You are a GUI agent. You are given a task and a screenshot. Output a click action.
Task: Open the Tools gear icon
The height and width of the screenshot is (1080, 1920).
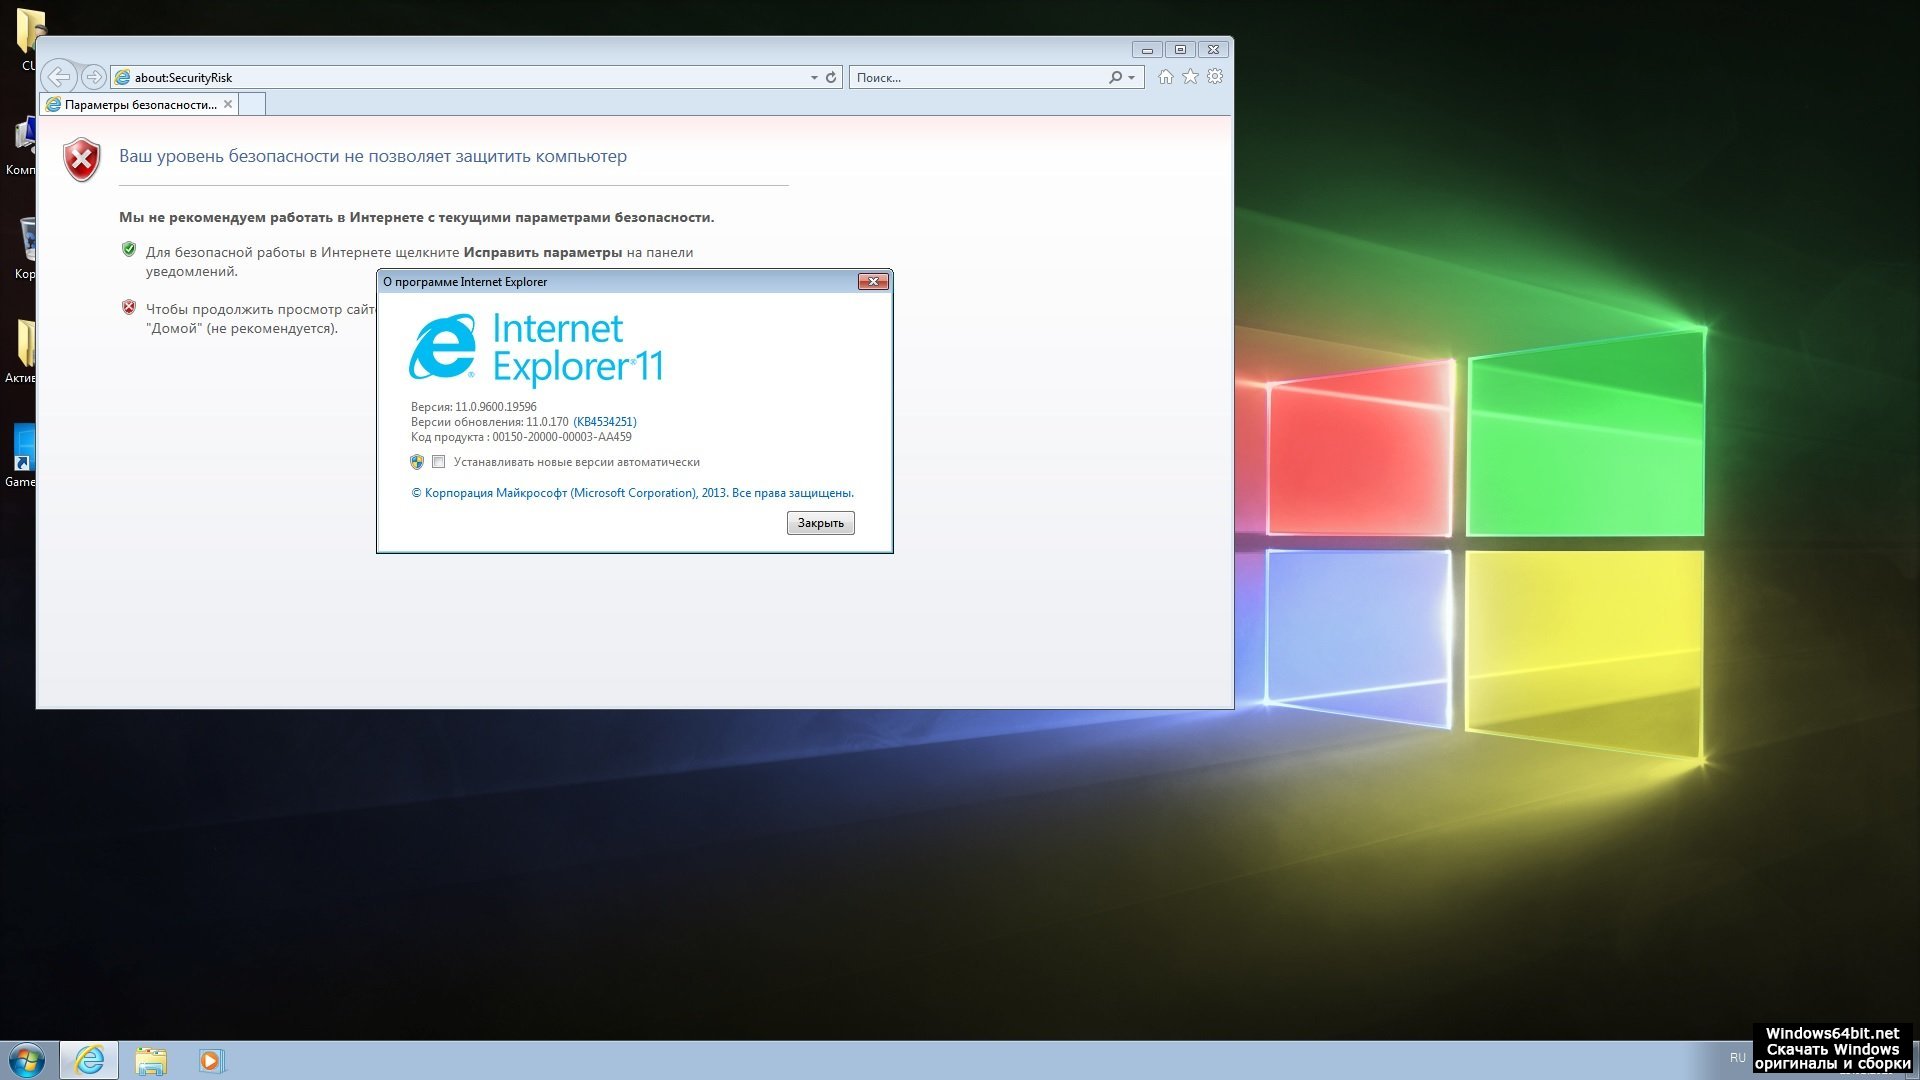[1215, 77]
